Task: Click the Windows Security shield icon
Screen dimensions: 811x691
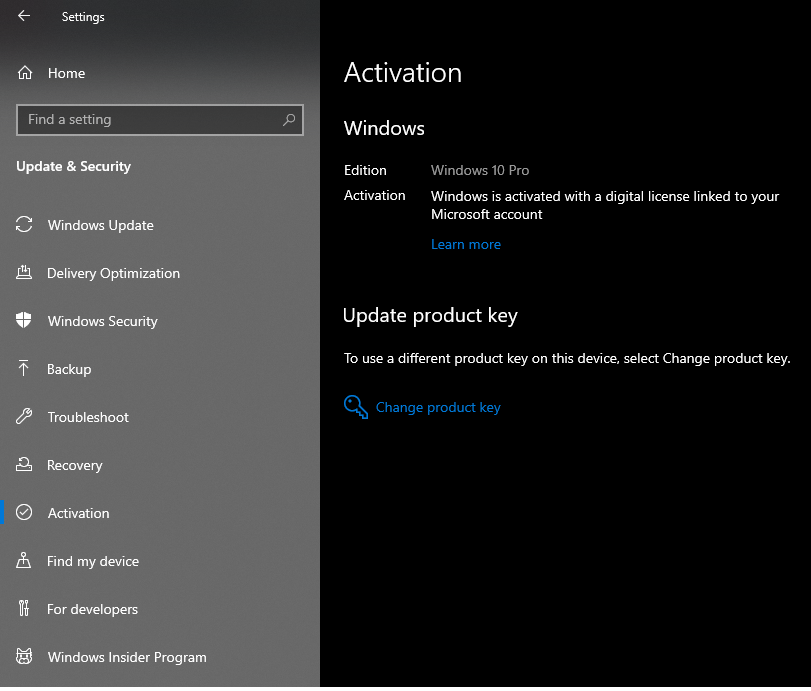Action: click(x=24, y=321)
